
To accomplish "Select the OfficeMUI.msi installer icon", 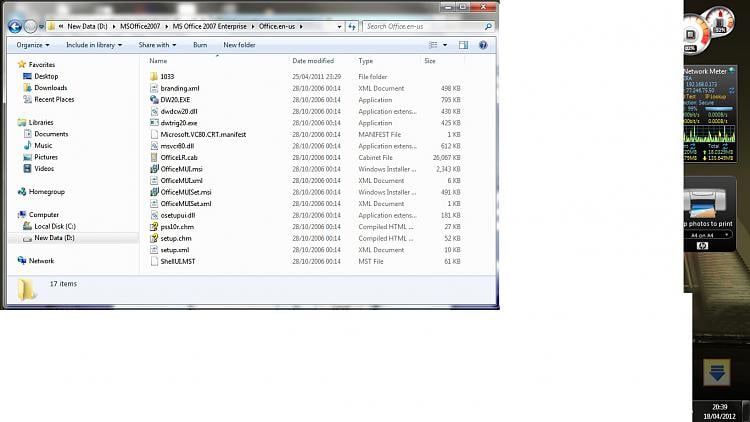I will 154,169.
